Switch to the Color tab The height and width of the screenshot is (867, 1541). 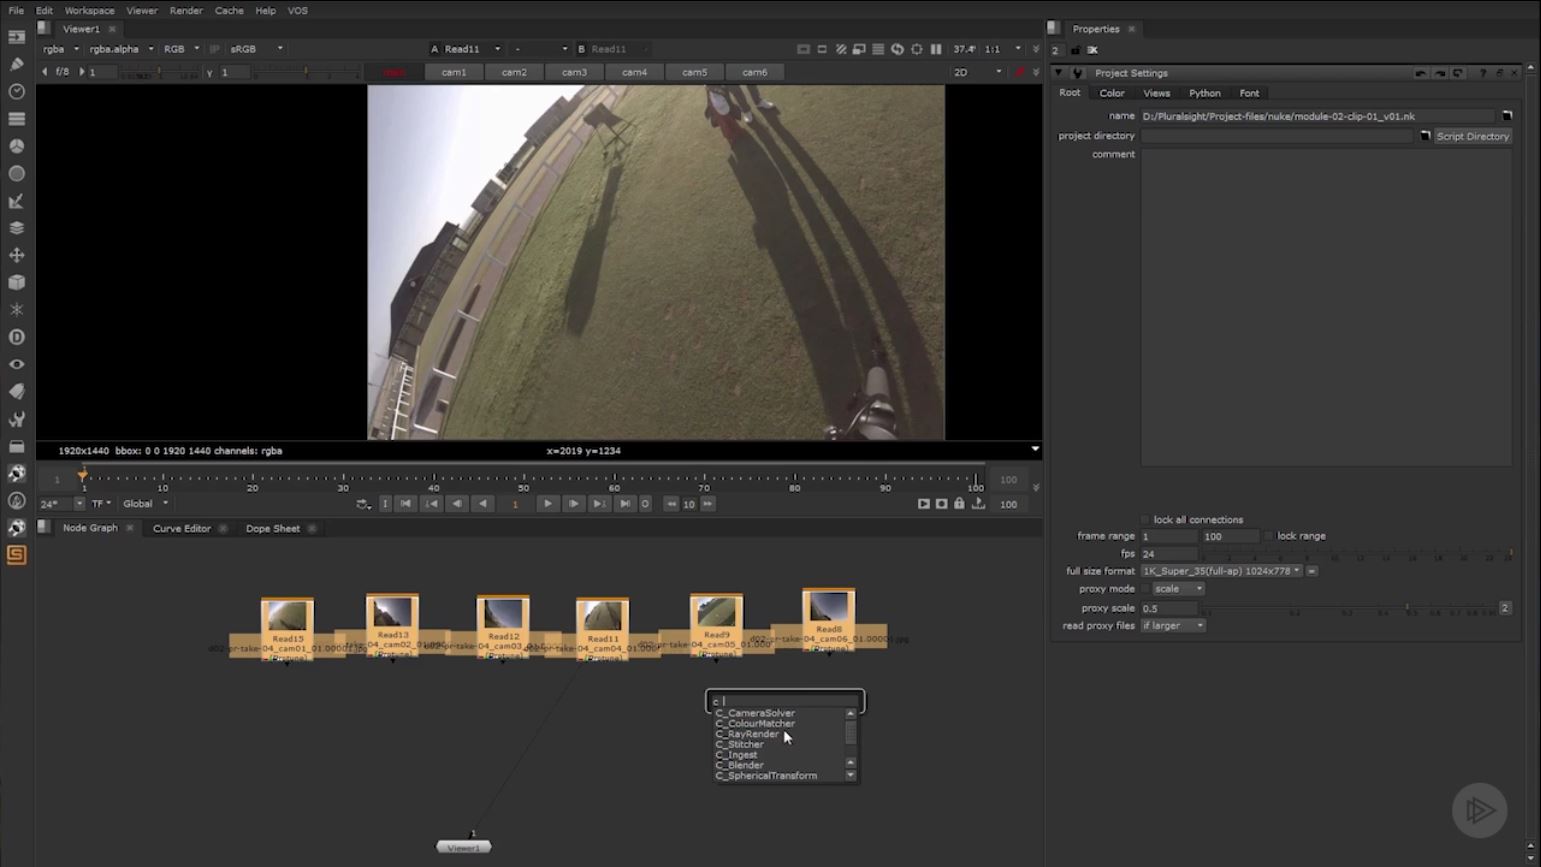click(1112, 93)
